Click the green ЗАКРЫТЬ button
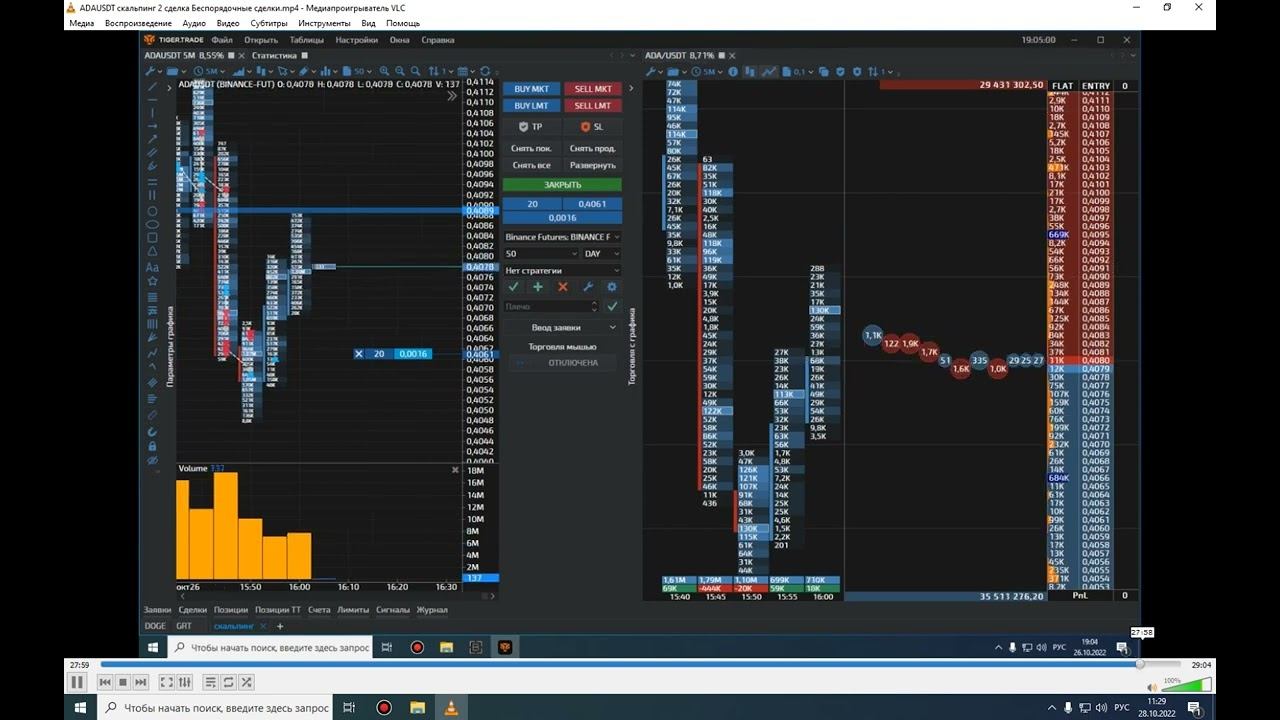 click(562, 185)
